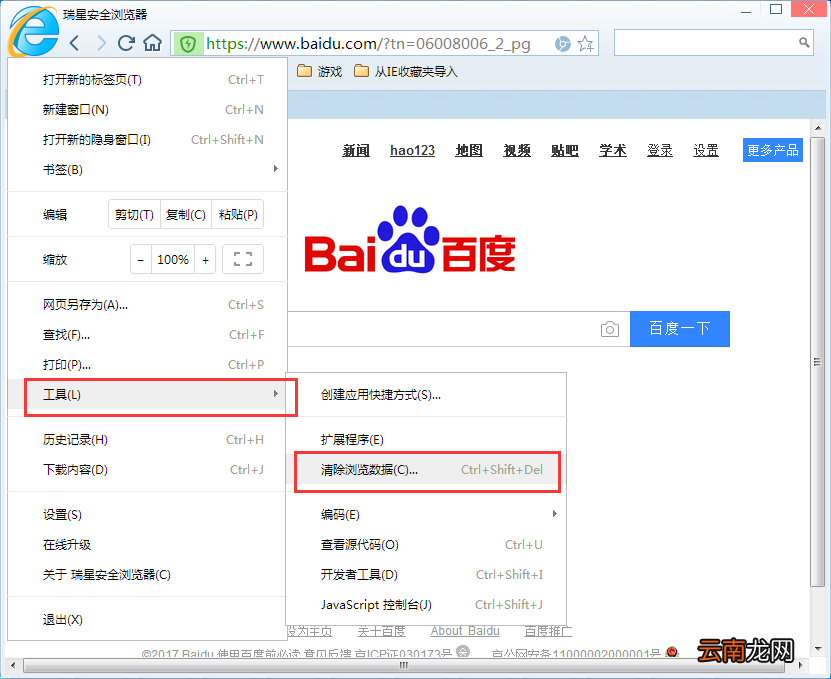Toggle the fullscreen icon in zoom row

[243, 259]
